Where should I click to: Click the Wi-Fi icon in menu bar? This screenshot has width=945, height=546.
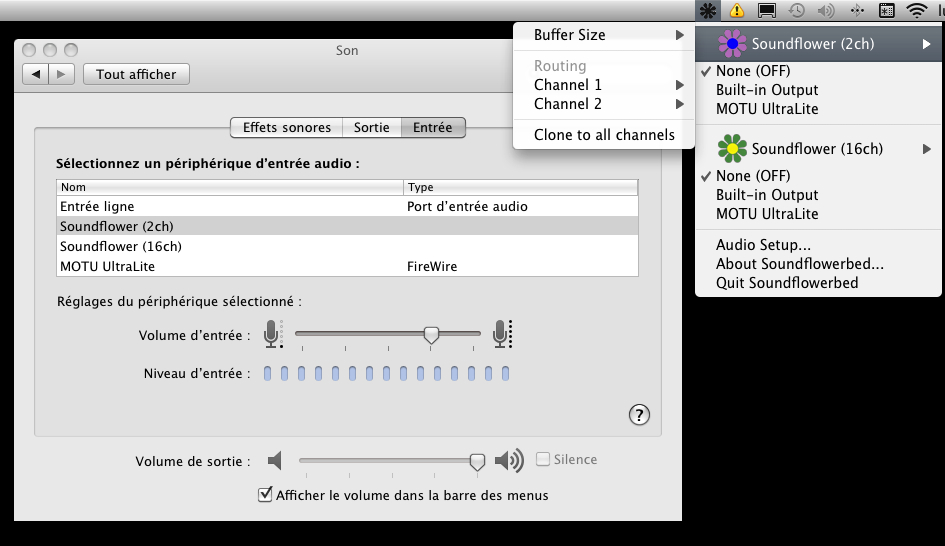pos(916,11)
